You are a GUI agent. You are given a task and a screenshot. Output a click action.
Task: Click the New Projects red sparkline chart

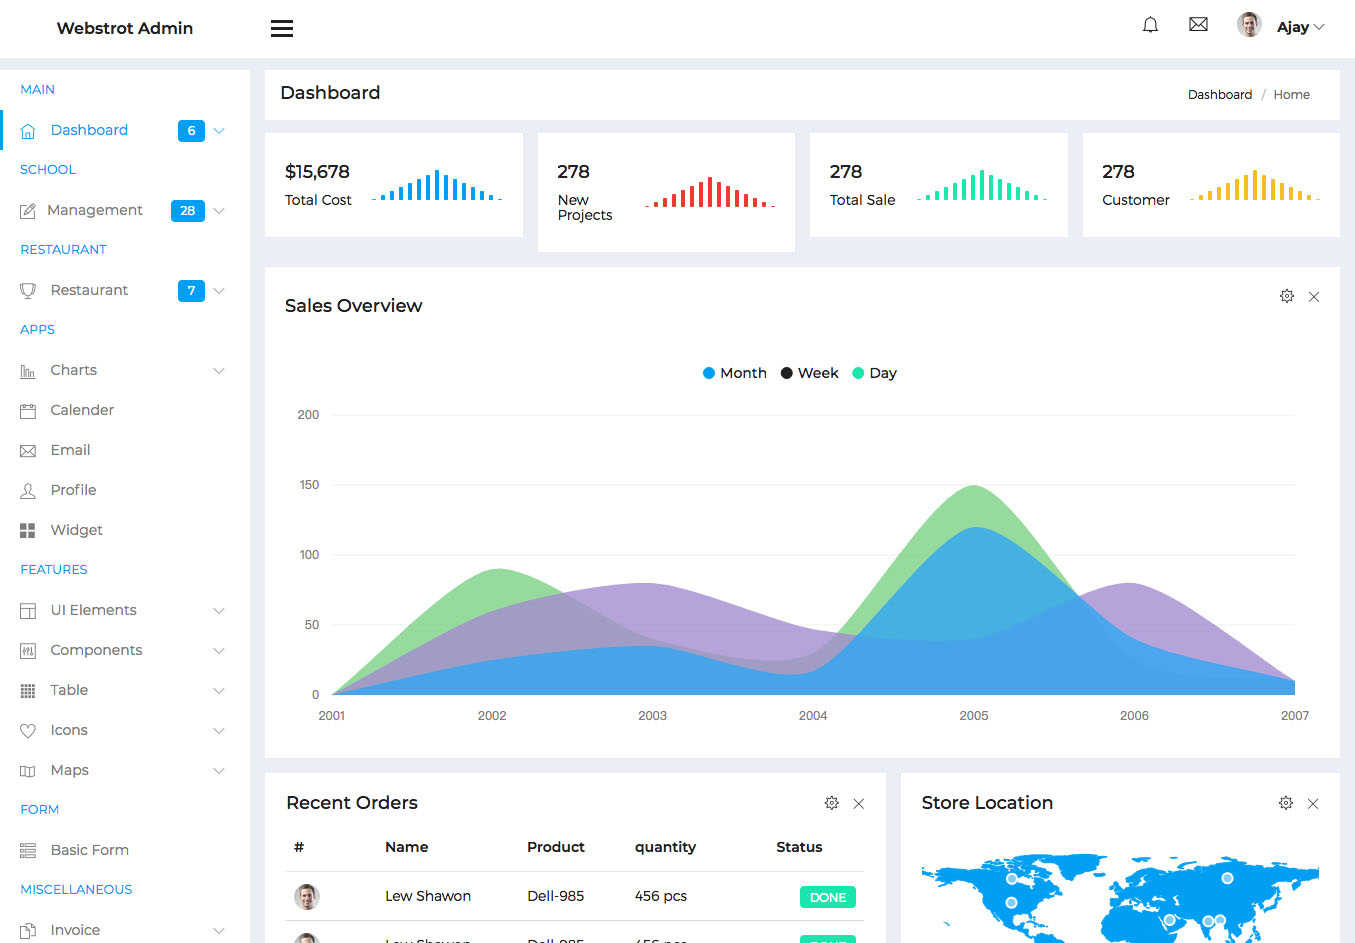(x=710, y=192)
